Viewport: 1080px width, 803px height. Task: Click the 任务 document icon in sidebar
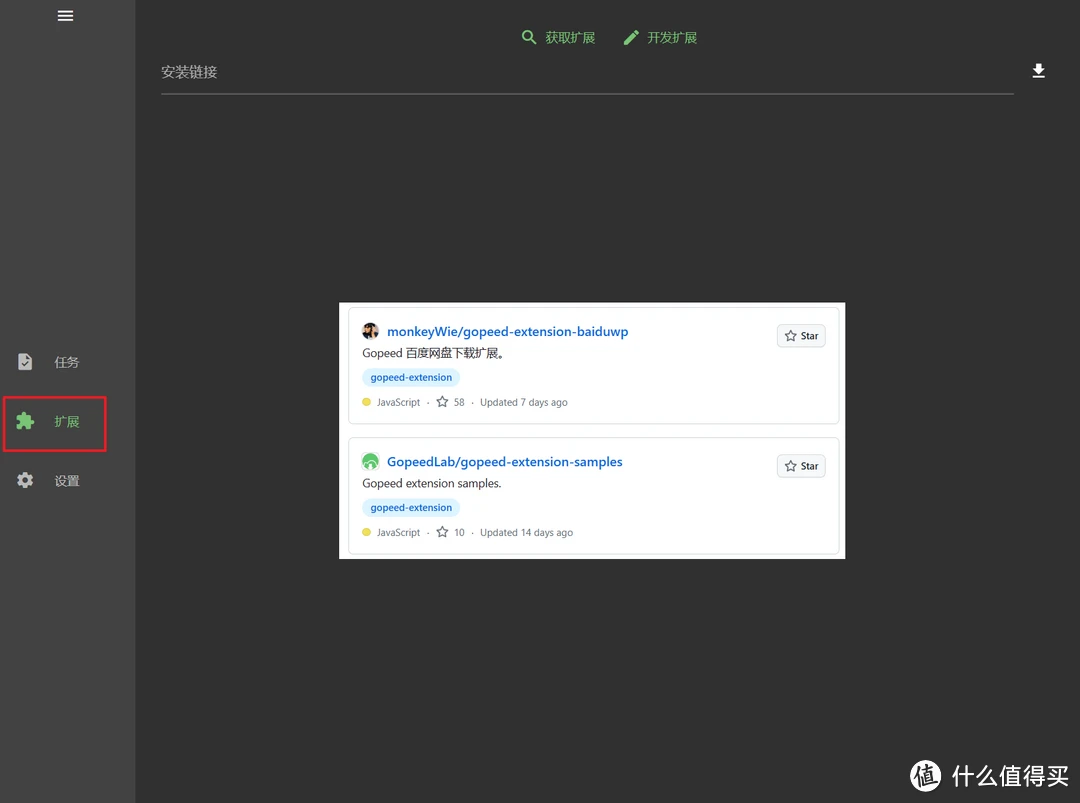25,362
